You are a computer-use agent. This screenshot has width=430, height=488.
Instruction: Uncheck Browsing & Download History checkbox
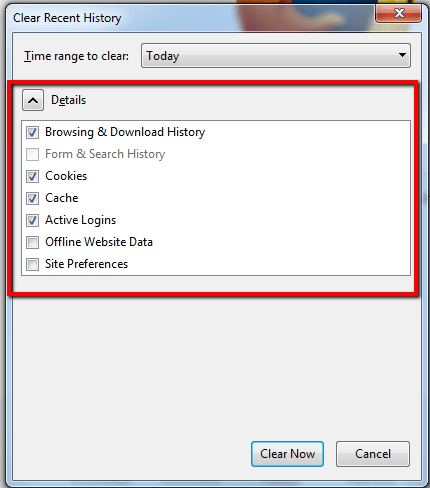point(32,132)
